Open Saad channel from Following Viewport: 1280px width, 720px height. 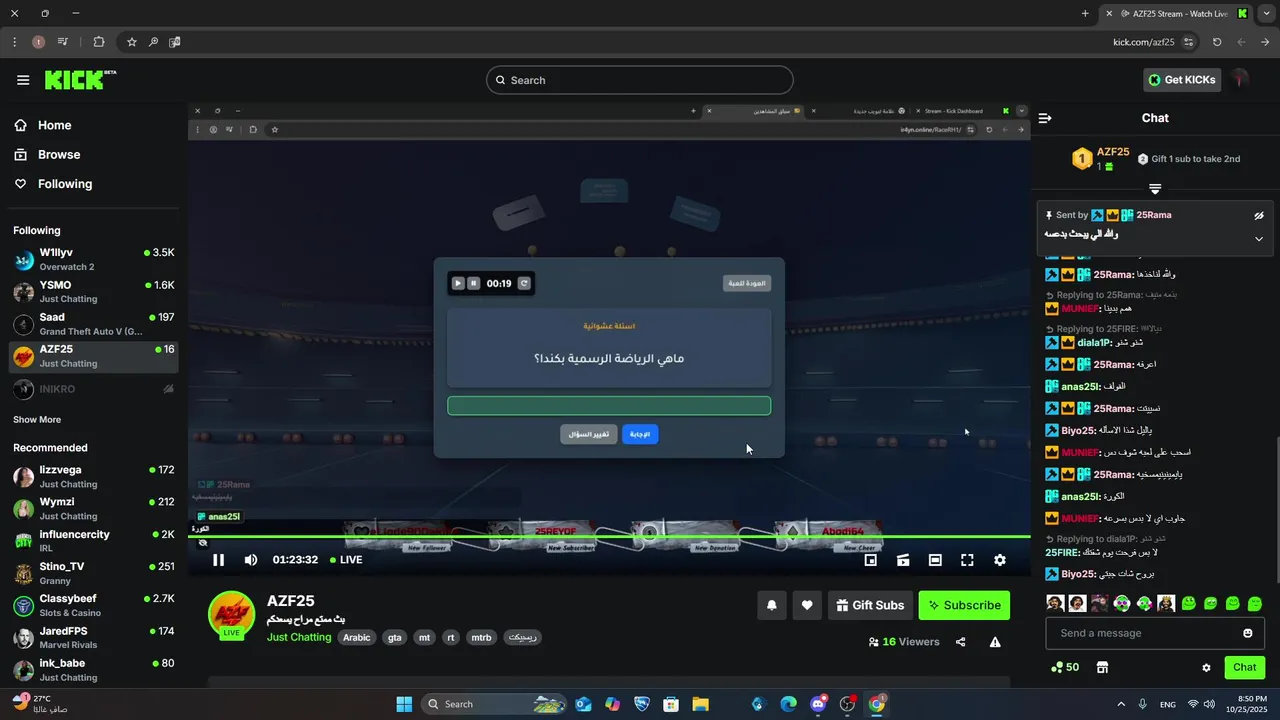[x=94, y=324]
